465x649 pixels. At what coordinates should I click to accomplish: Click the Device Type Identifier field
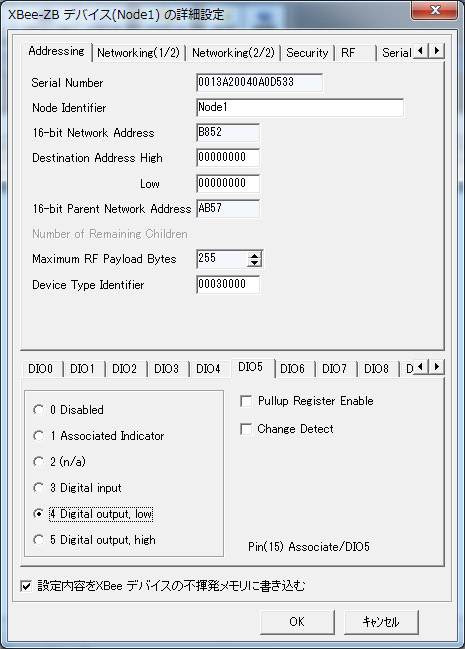point(228,284)
